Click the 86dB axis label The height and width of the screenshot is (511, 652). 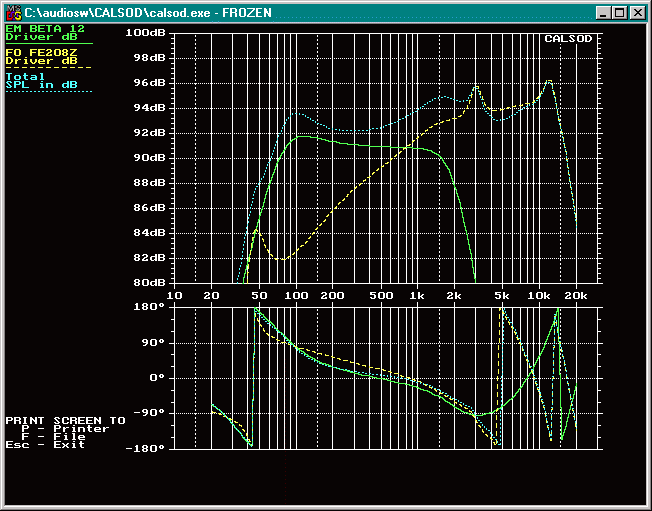tap(149, 207)
